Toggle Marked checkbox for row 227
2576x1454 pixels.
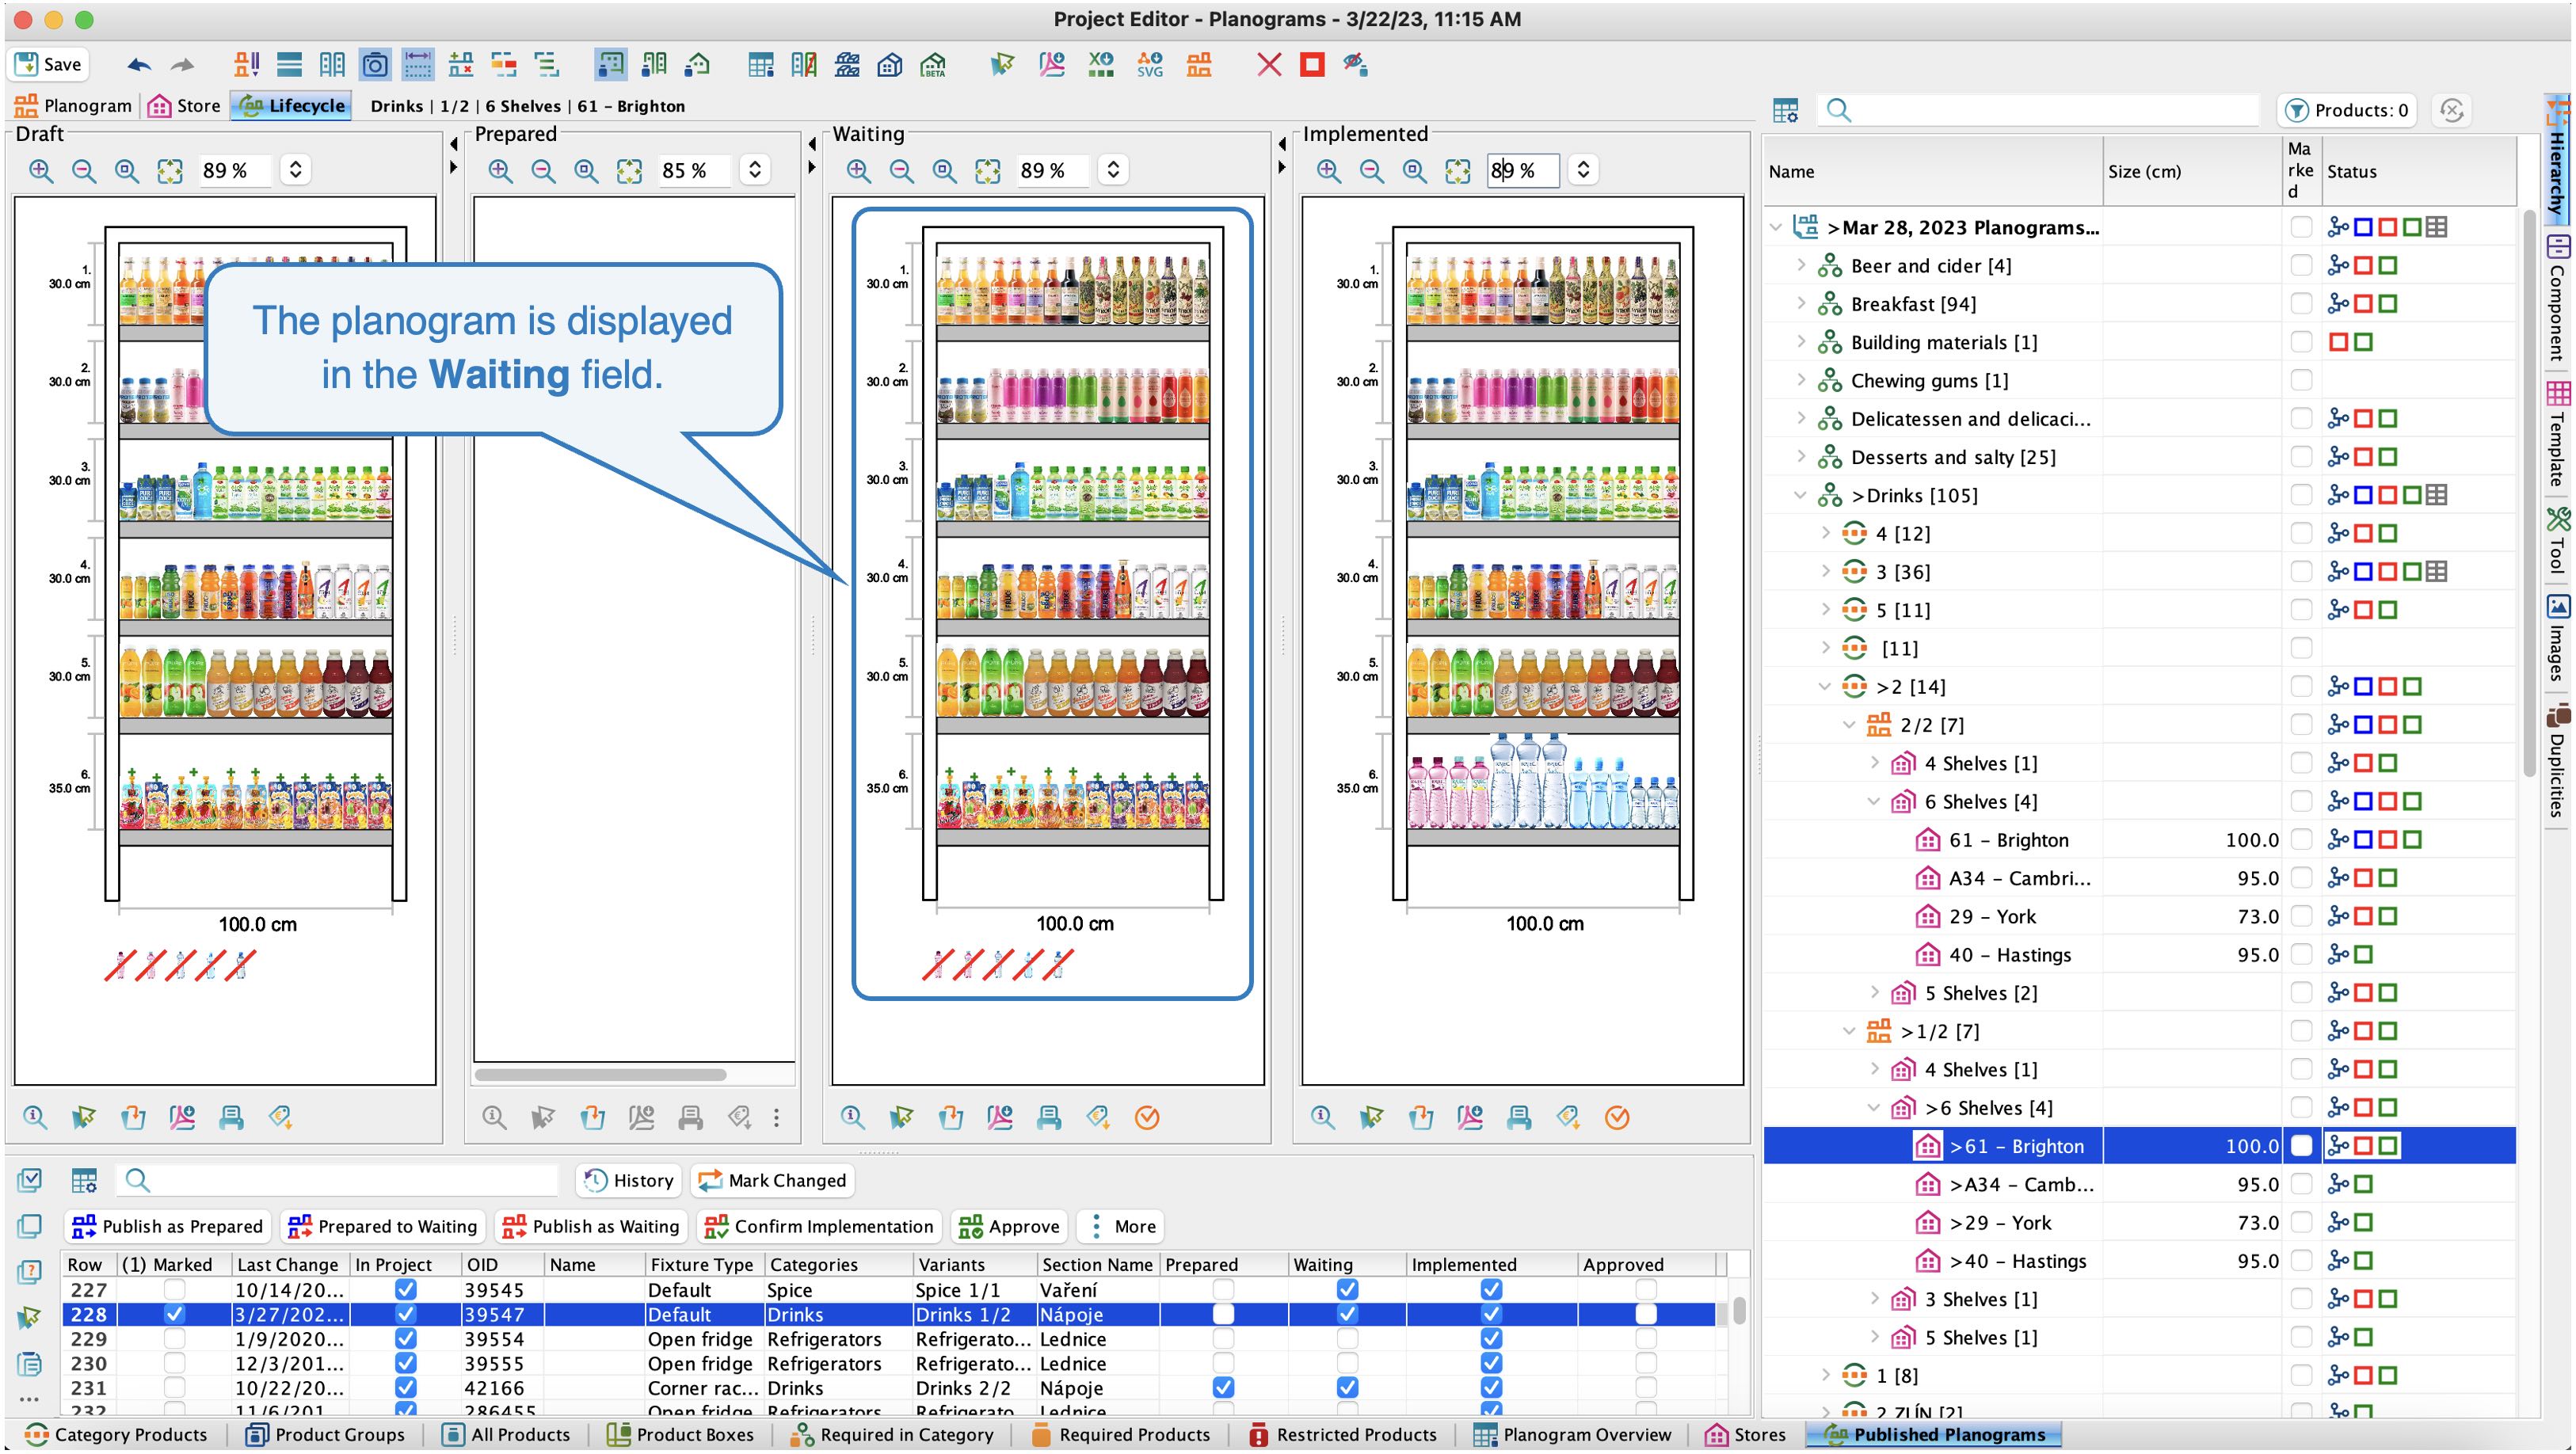point(174,1289)
